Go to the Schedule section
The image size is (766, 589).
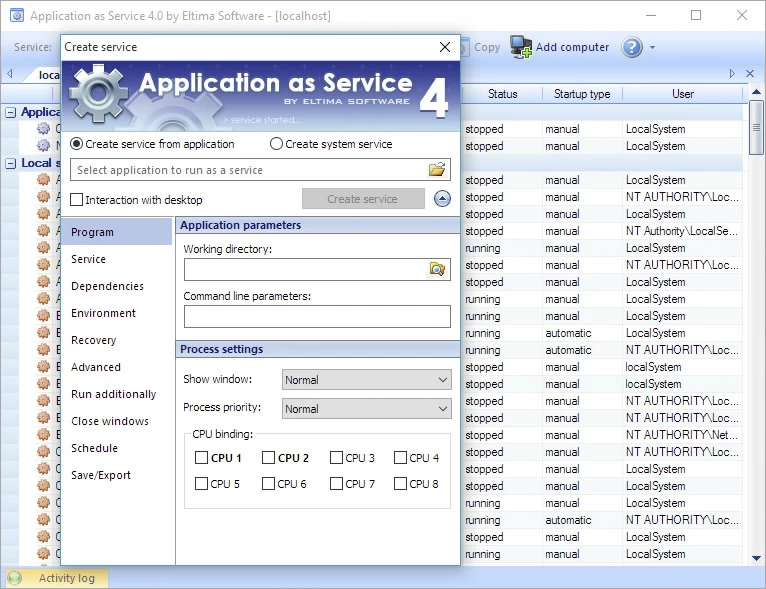coord(94,448)
